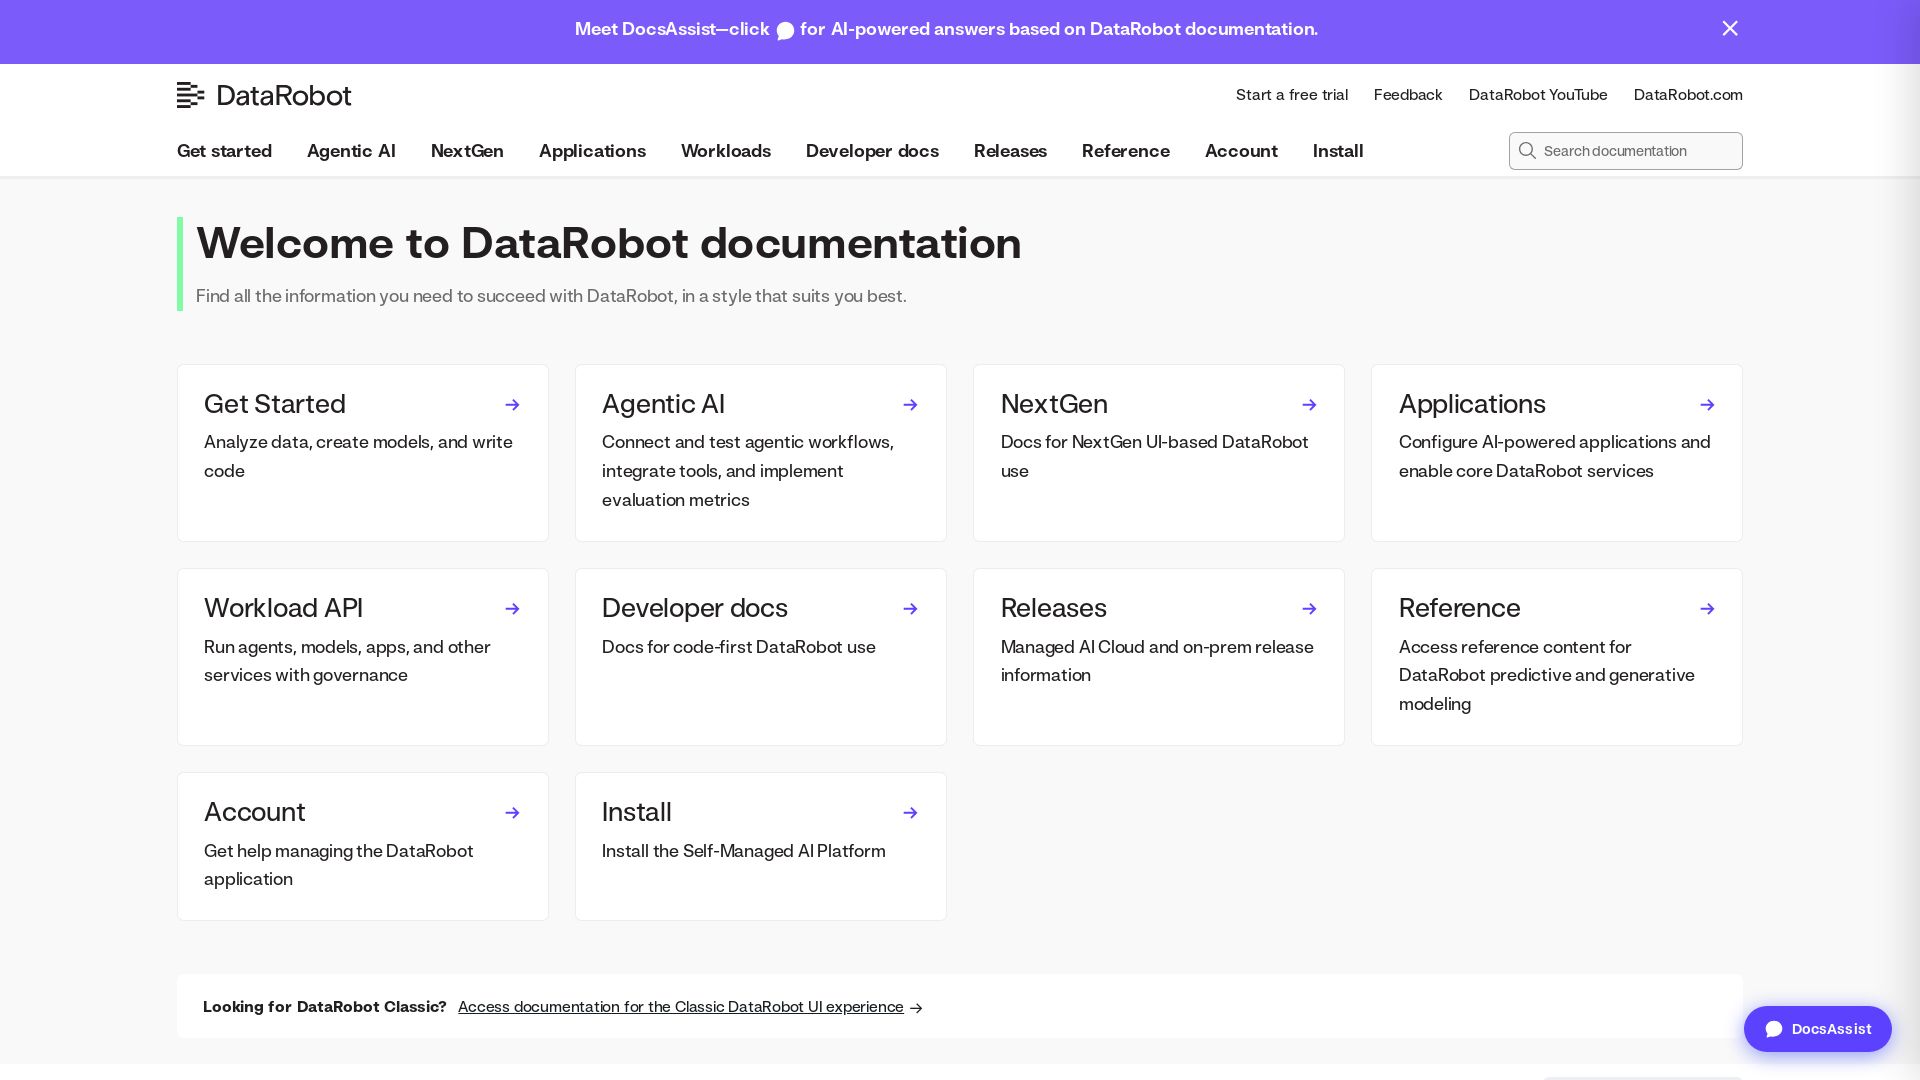Click arrow icon on Reference card
The height and width of the screenshot is (1080, 1920).
[x=1707, y=609]
